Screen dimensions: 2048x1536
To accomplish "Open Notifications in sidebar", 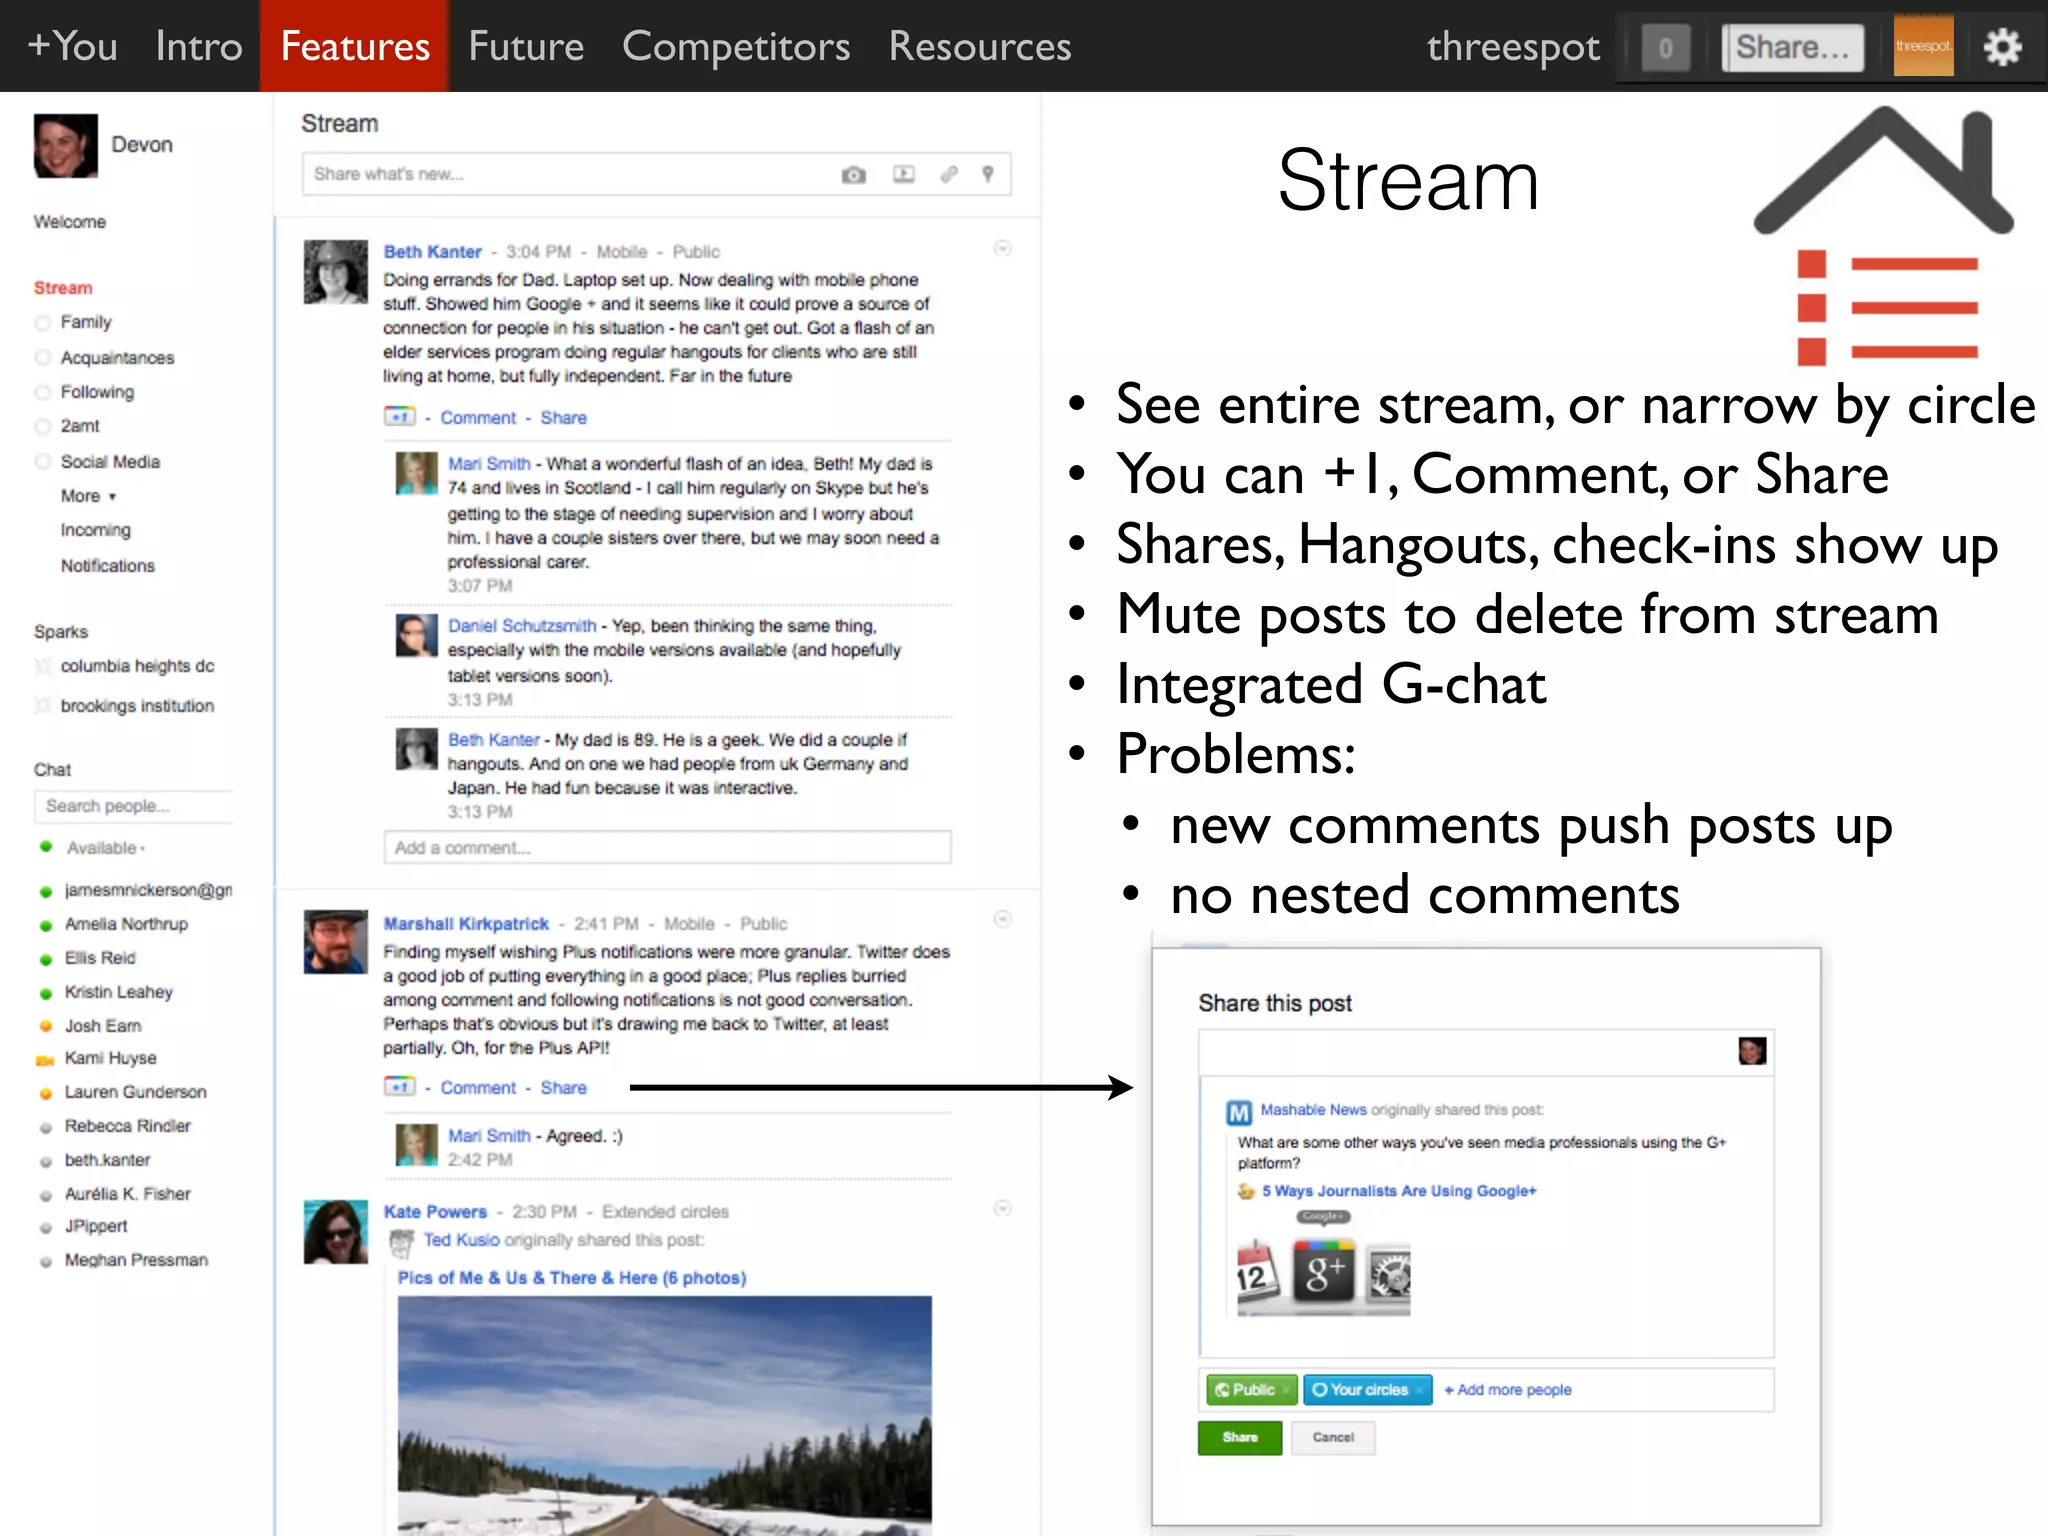I will pyautogui.click(x=107, y=566).
